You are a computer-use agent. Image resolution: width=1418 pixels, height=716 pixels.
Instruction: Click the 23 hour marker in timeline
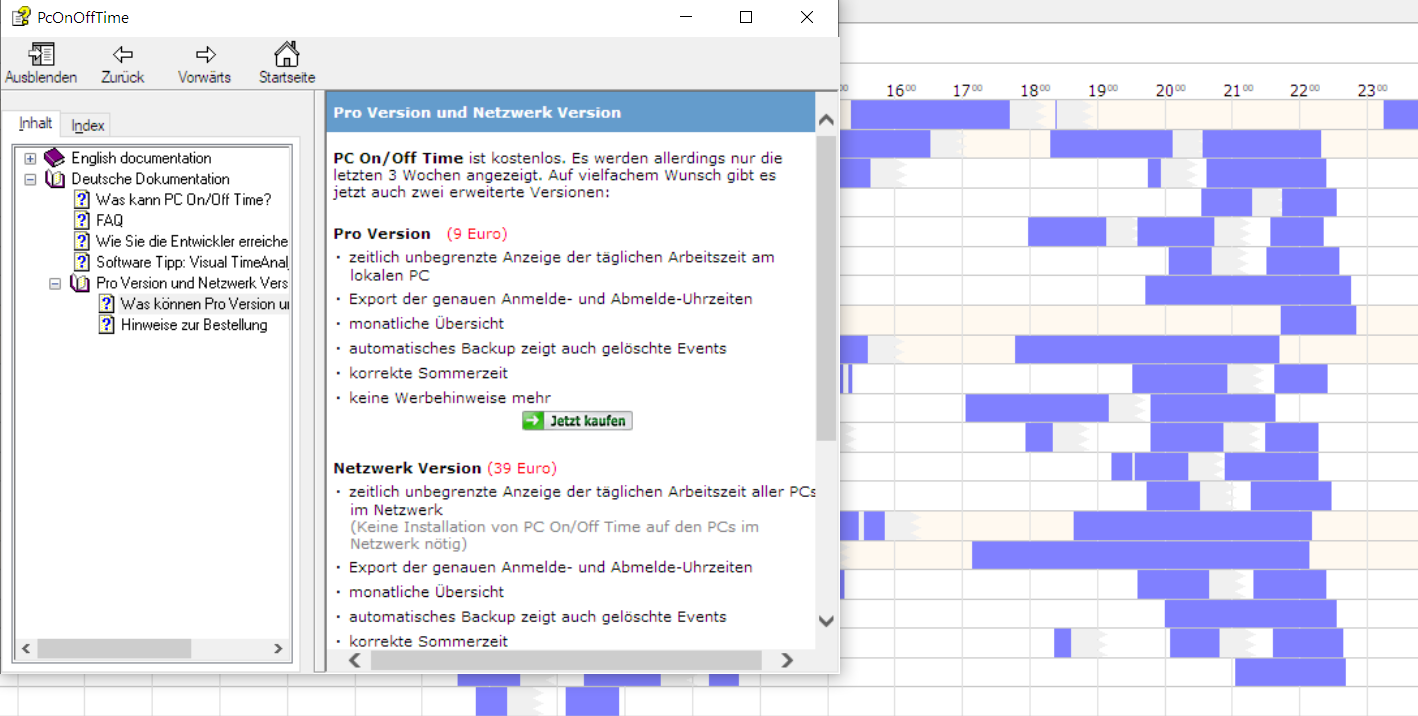coord(1372,90)
